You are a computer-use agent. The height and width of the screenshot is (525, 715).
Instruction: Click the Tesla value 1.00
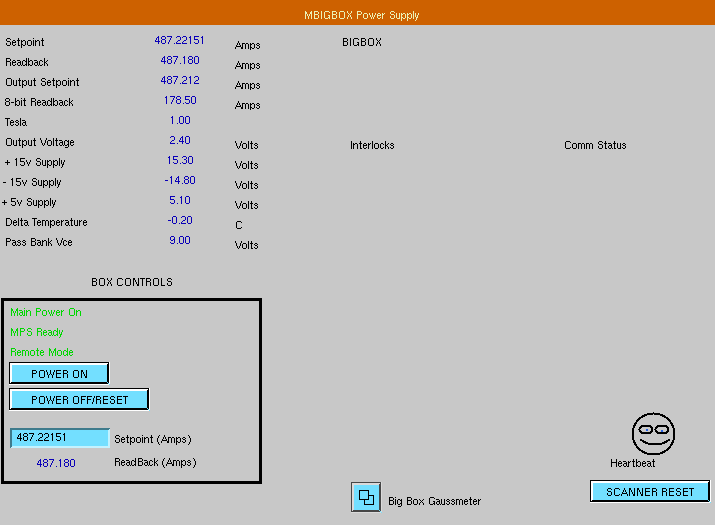pyautogui.click(x=180, y=120)
